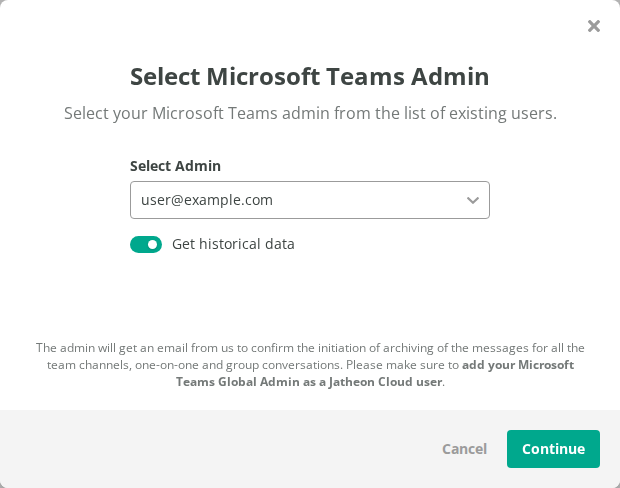Click the subtitle about existing users list

[310, 113]
